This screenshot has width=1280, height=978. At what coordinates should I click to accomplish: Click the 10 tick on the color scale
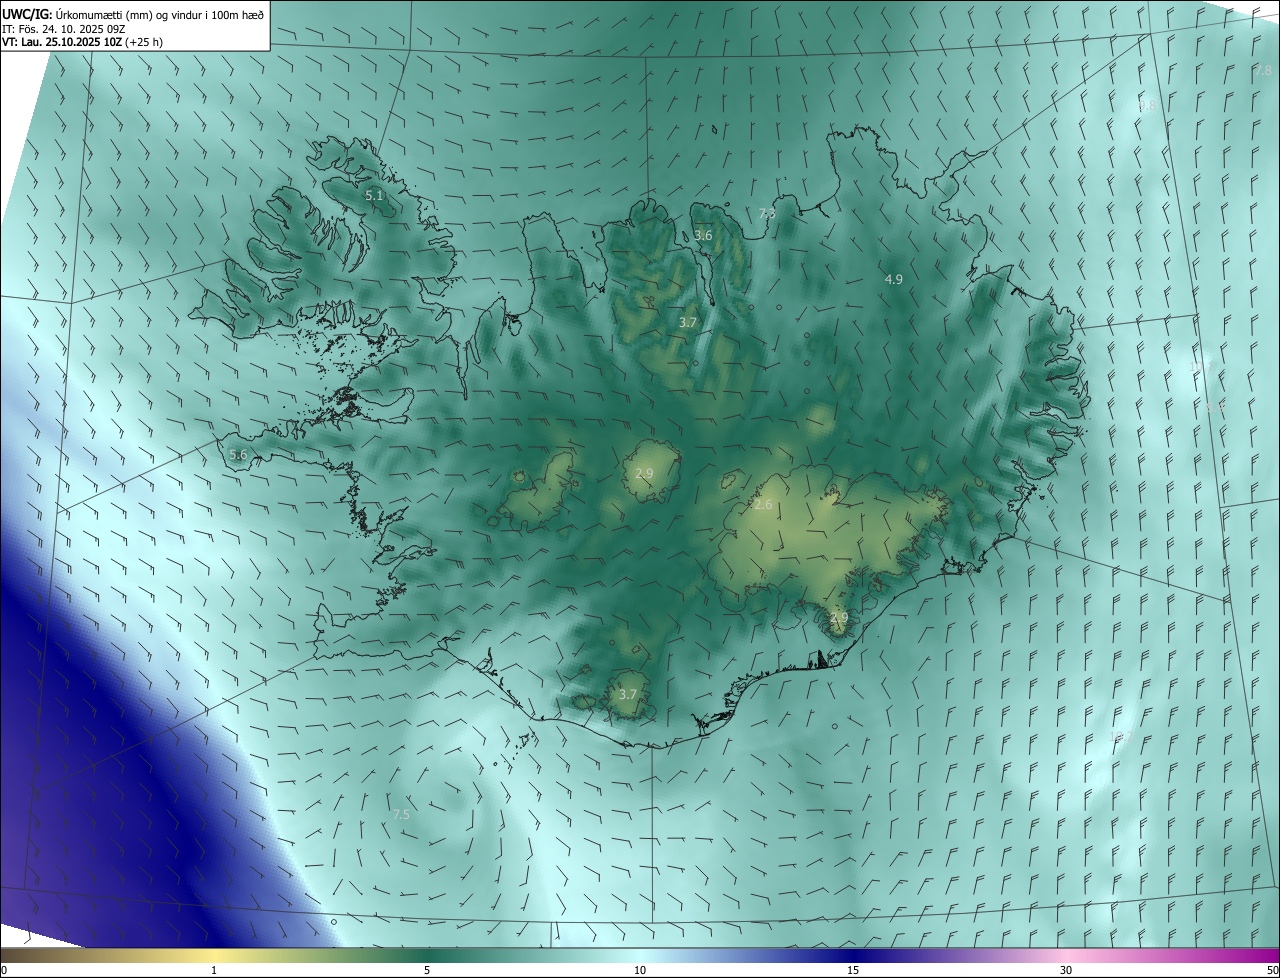pos(640,971)
